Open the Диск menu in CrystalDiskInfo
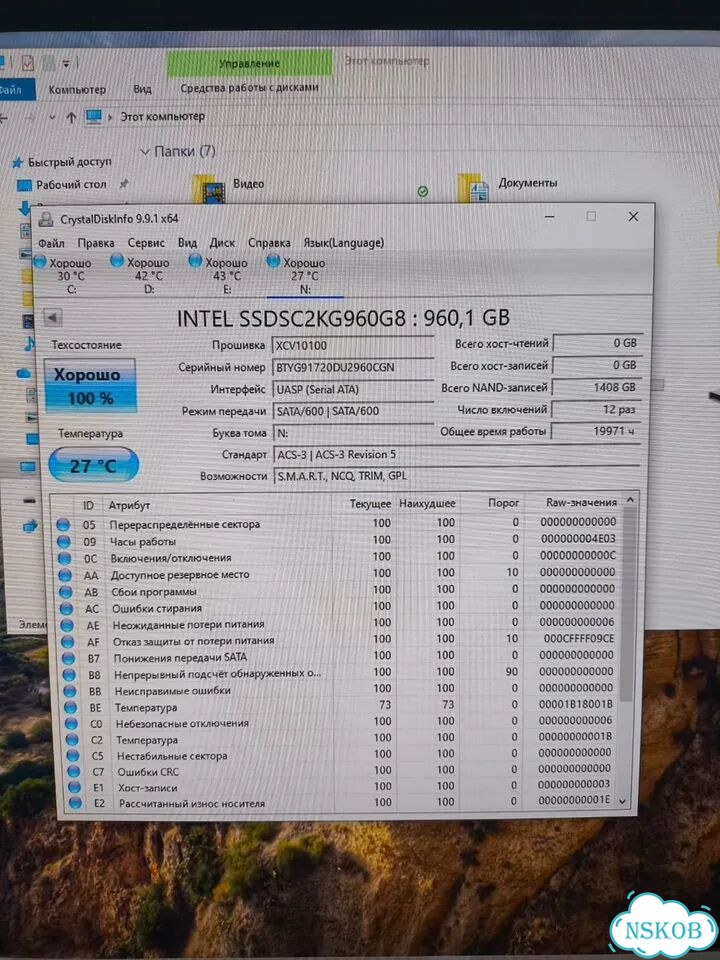 [x=222, y=243]
